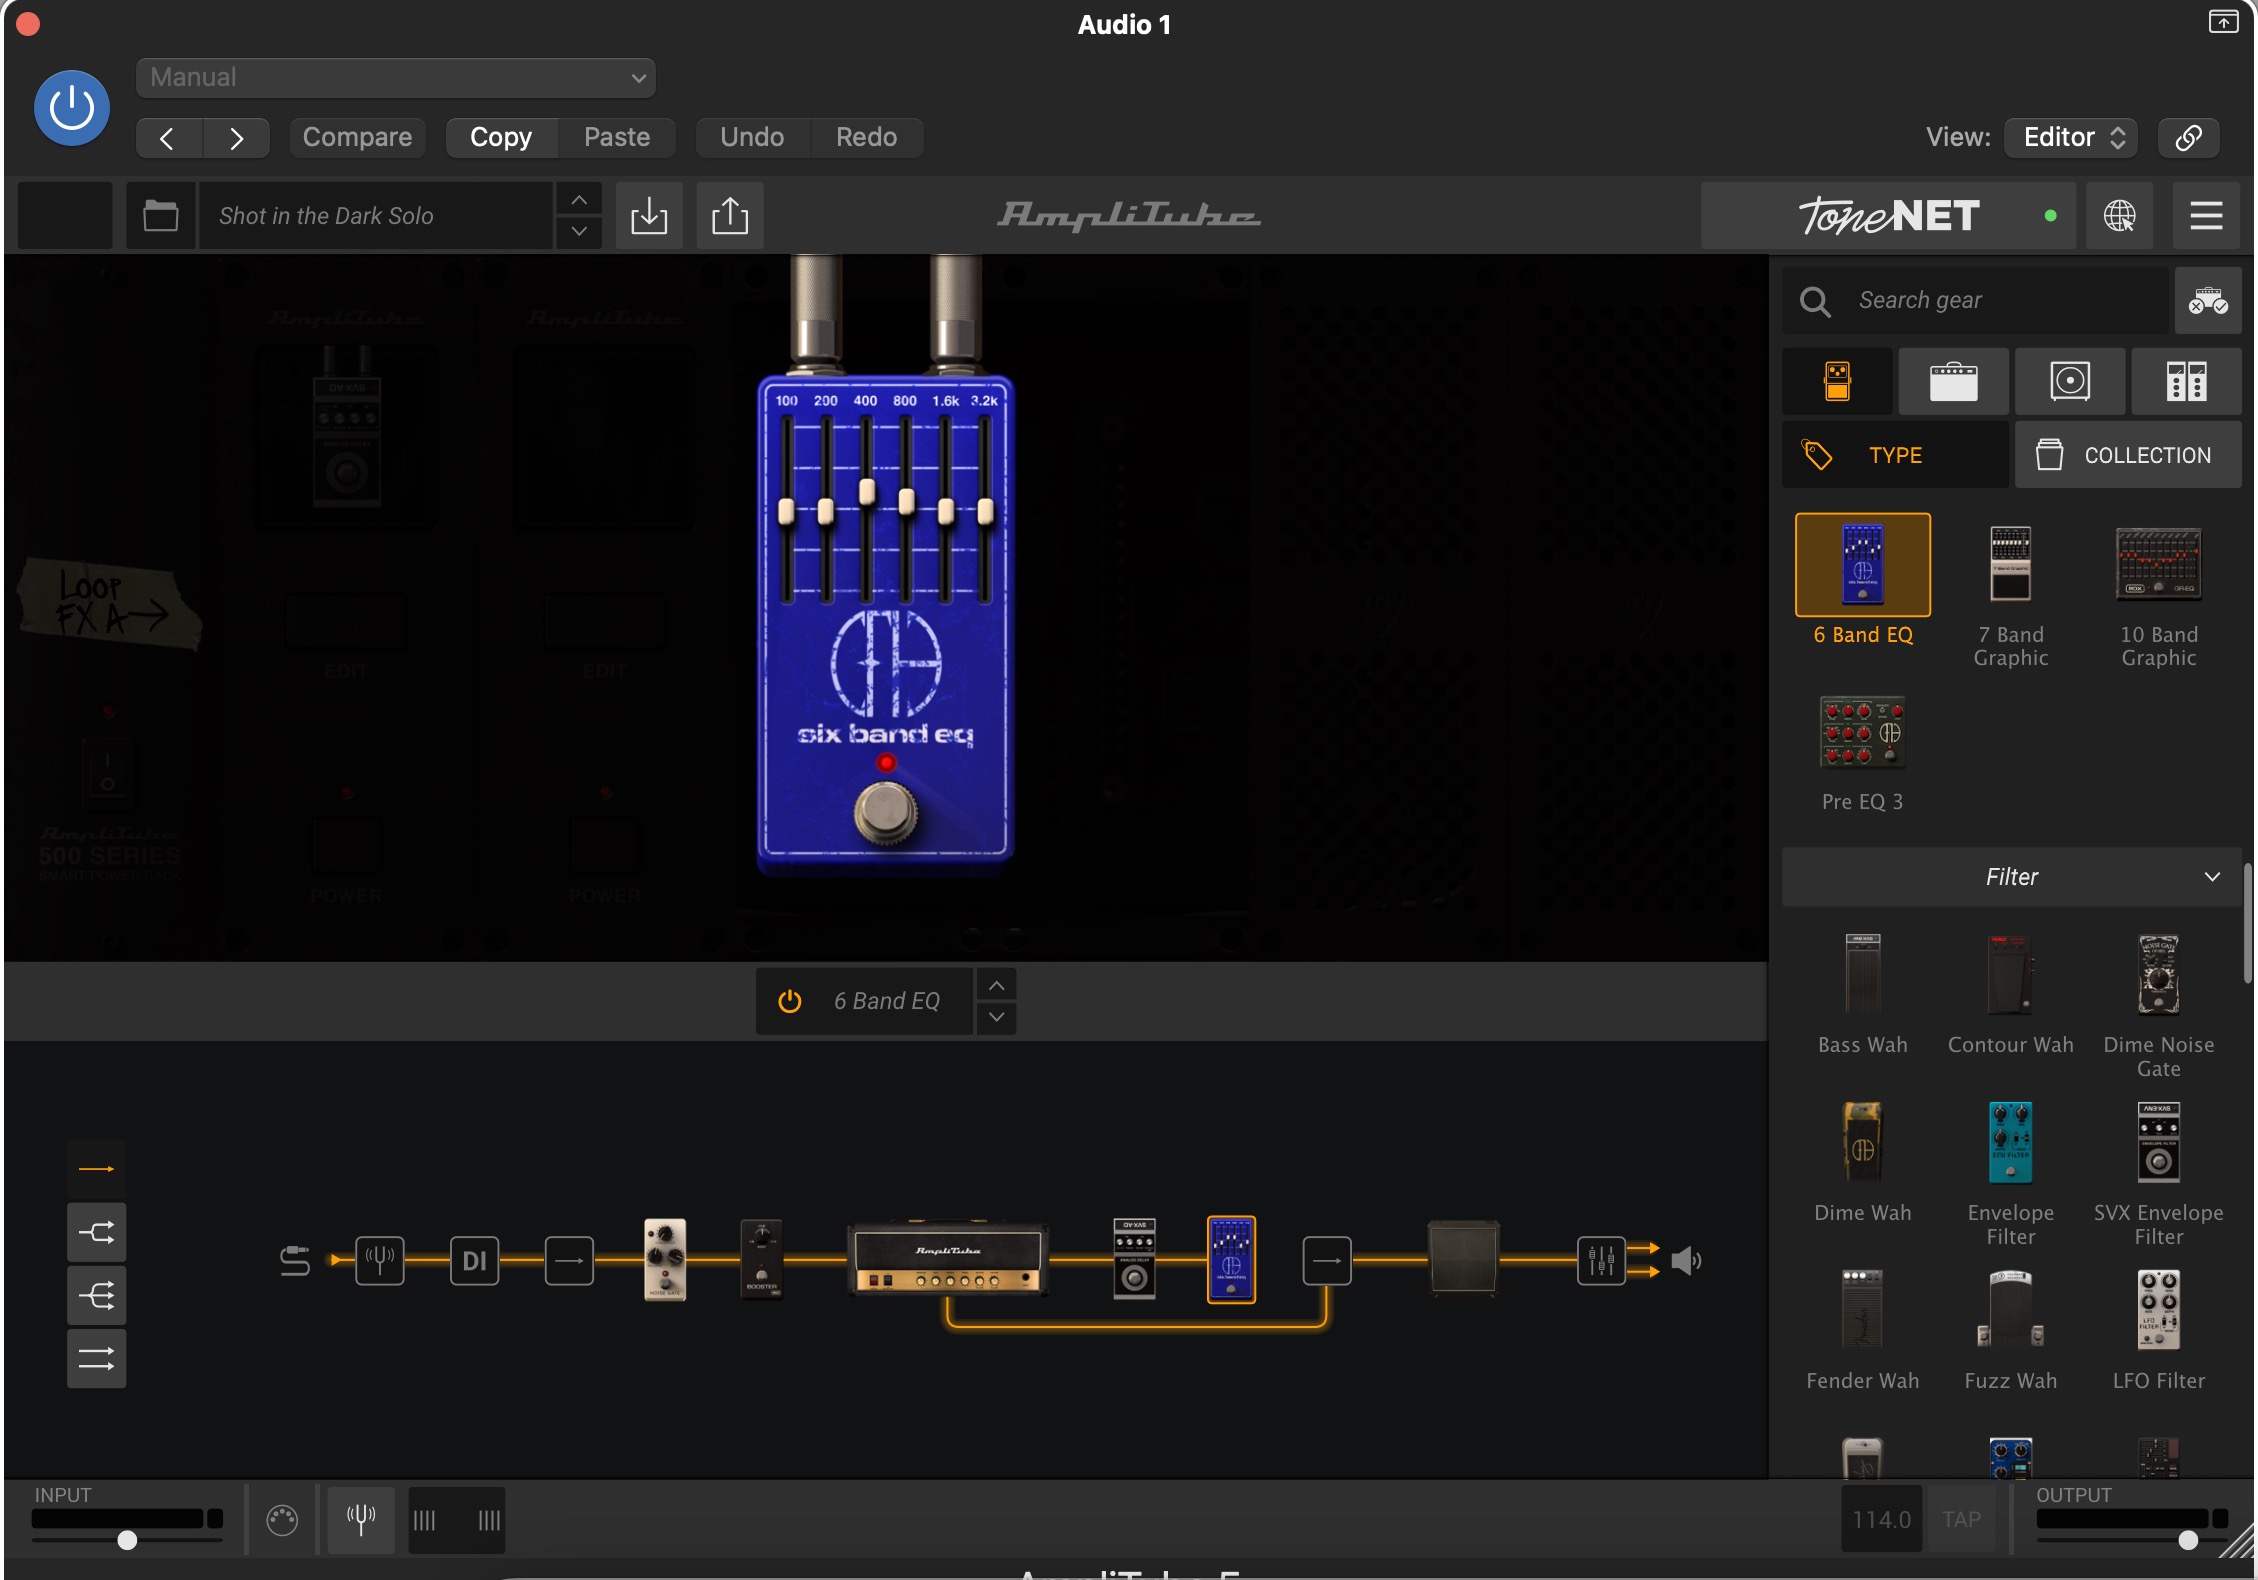2258x1580 pixels.
Task: Click the globe web icon
Action: pyautogui.click(x=2119, y=215)
